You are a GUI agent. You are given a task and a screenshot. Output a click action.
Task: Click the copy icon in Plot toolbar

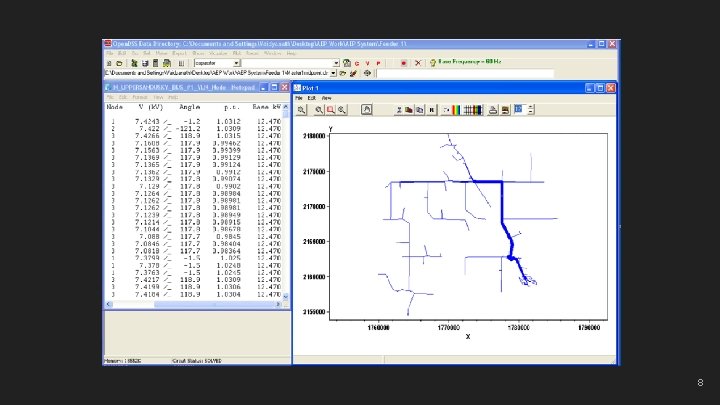[420, 110]
